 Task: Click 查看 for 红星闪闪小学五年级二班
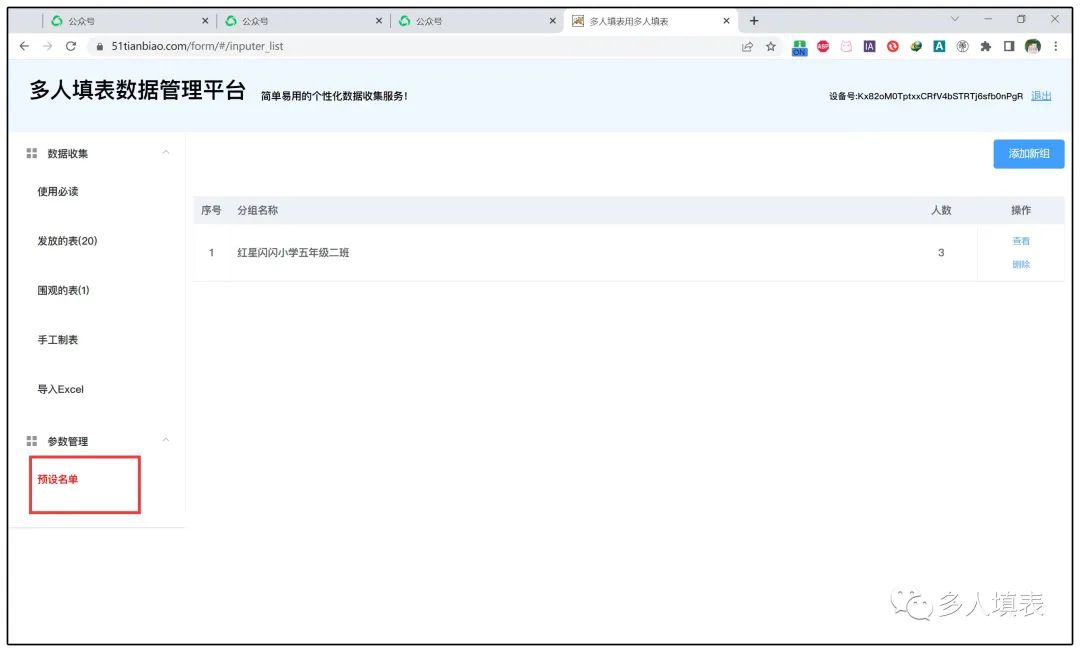click(1021, 241)
